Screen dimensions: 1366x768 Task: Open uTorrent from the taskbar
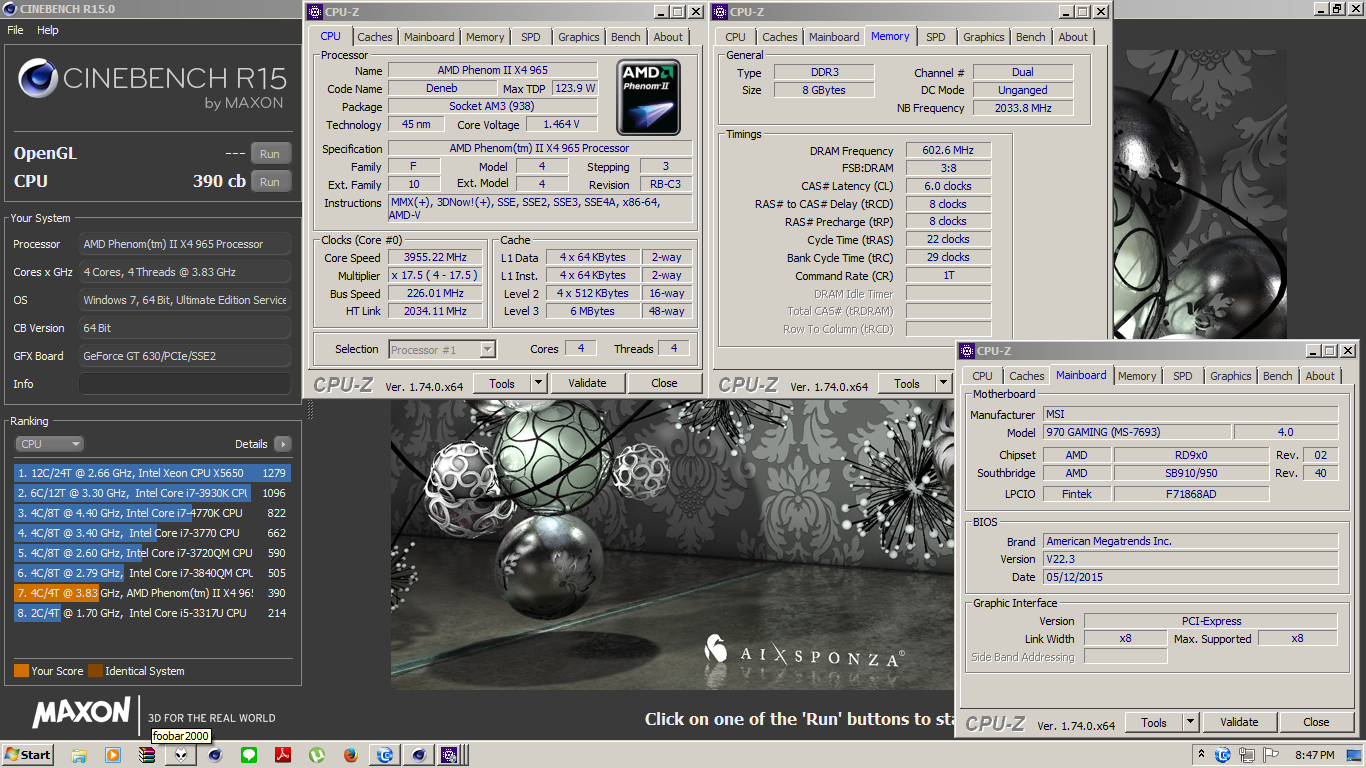click(x=317, y=755)
